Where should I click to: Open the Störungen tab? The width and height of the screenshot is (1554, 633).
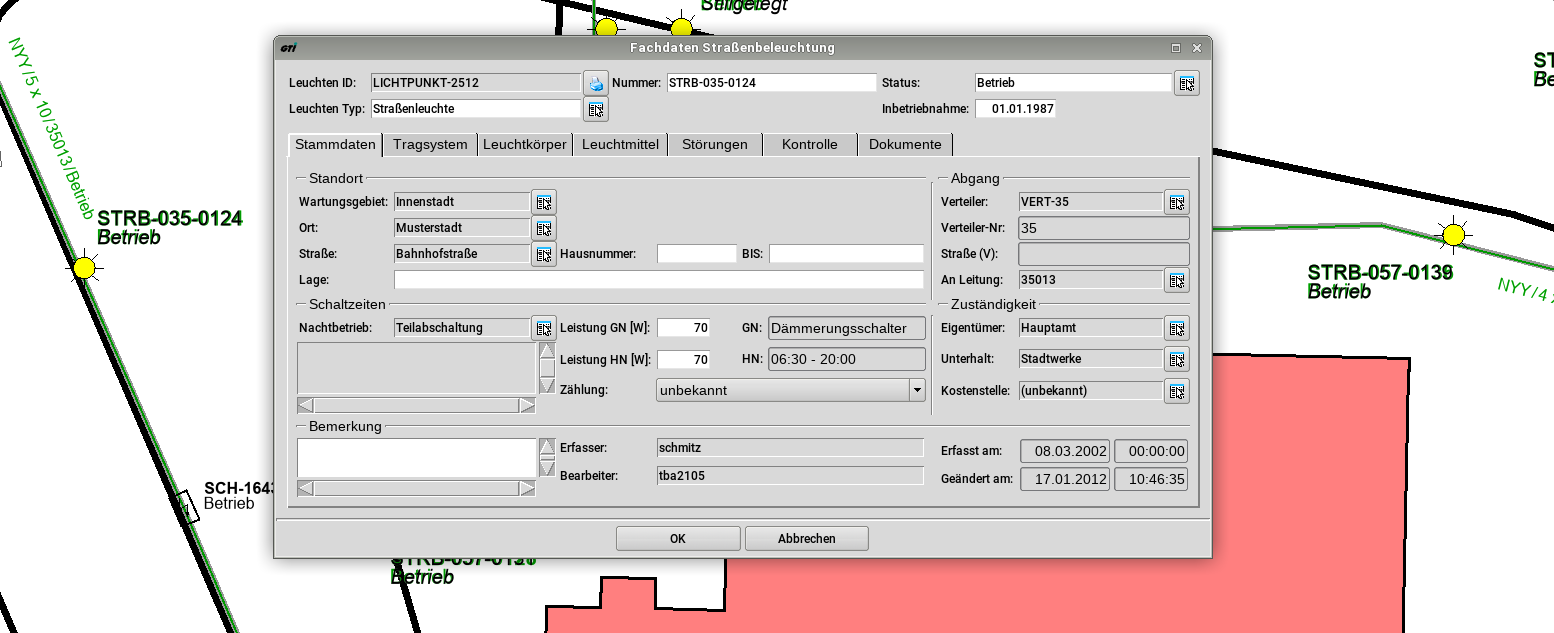[x=714, y=145]
